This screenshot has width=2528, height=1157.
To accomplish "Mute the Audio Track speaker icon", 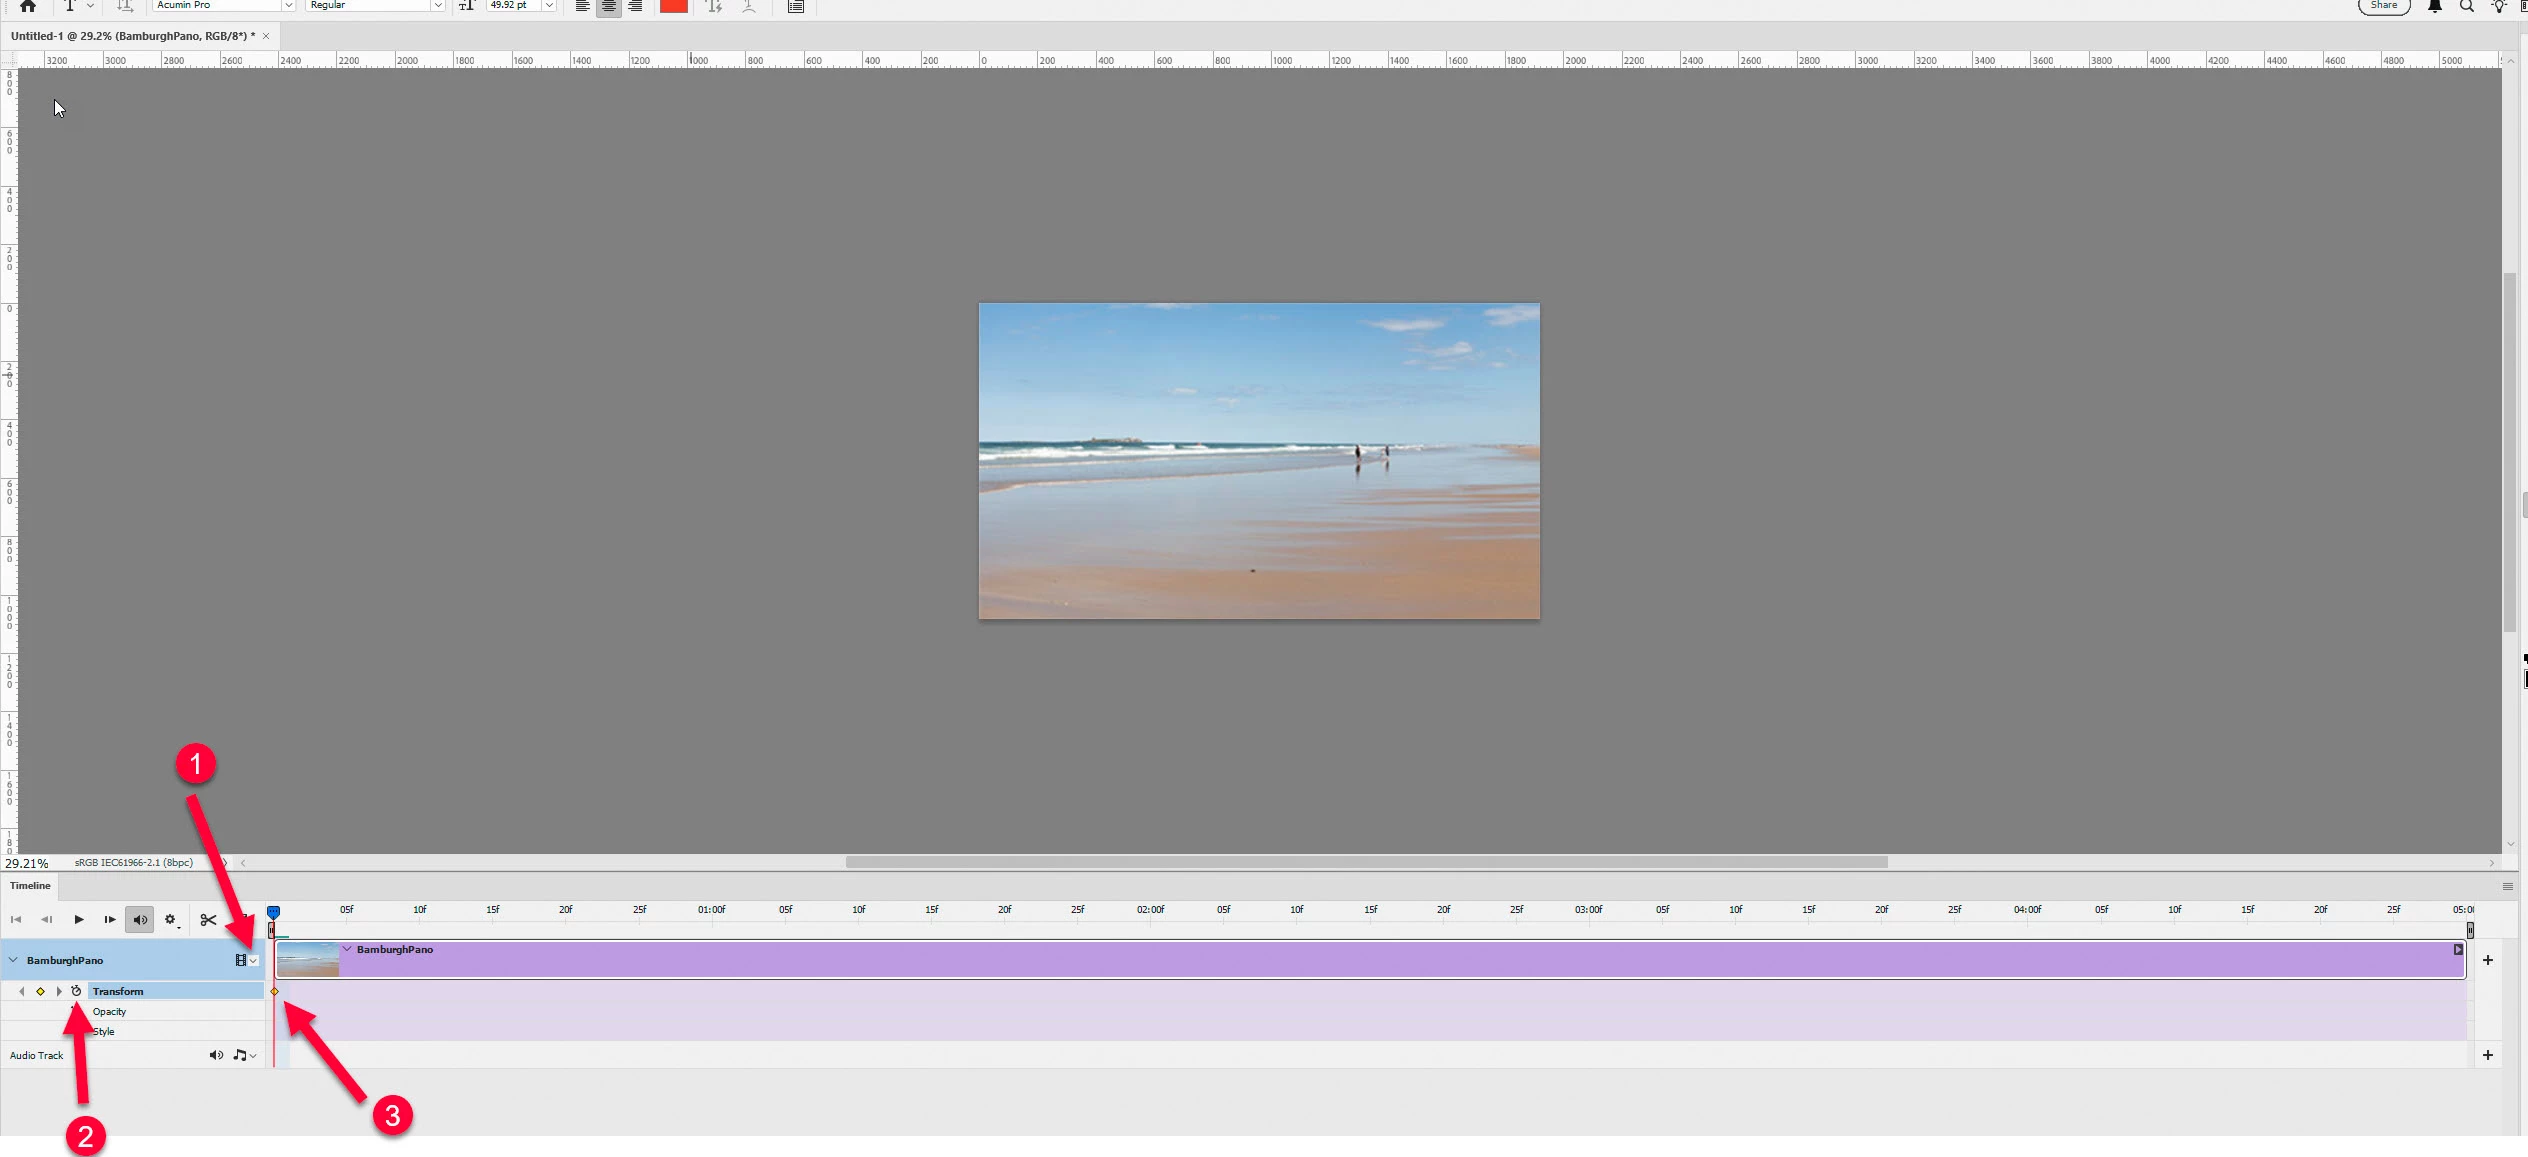I will point(216,1055).
